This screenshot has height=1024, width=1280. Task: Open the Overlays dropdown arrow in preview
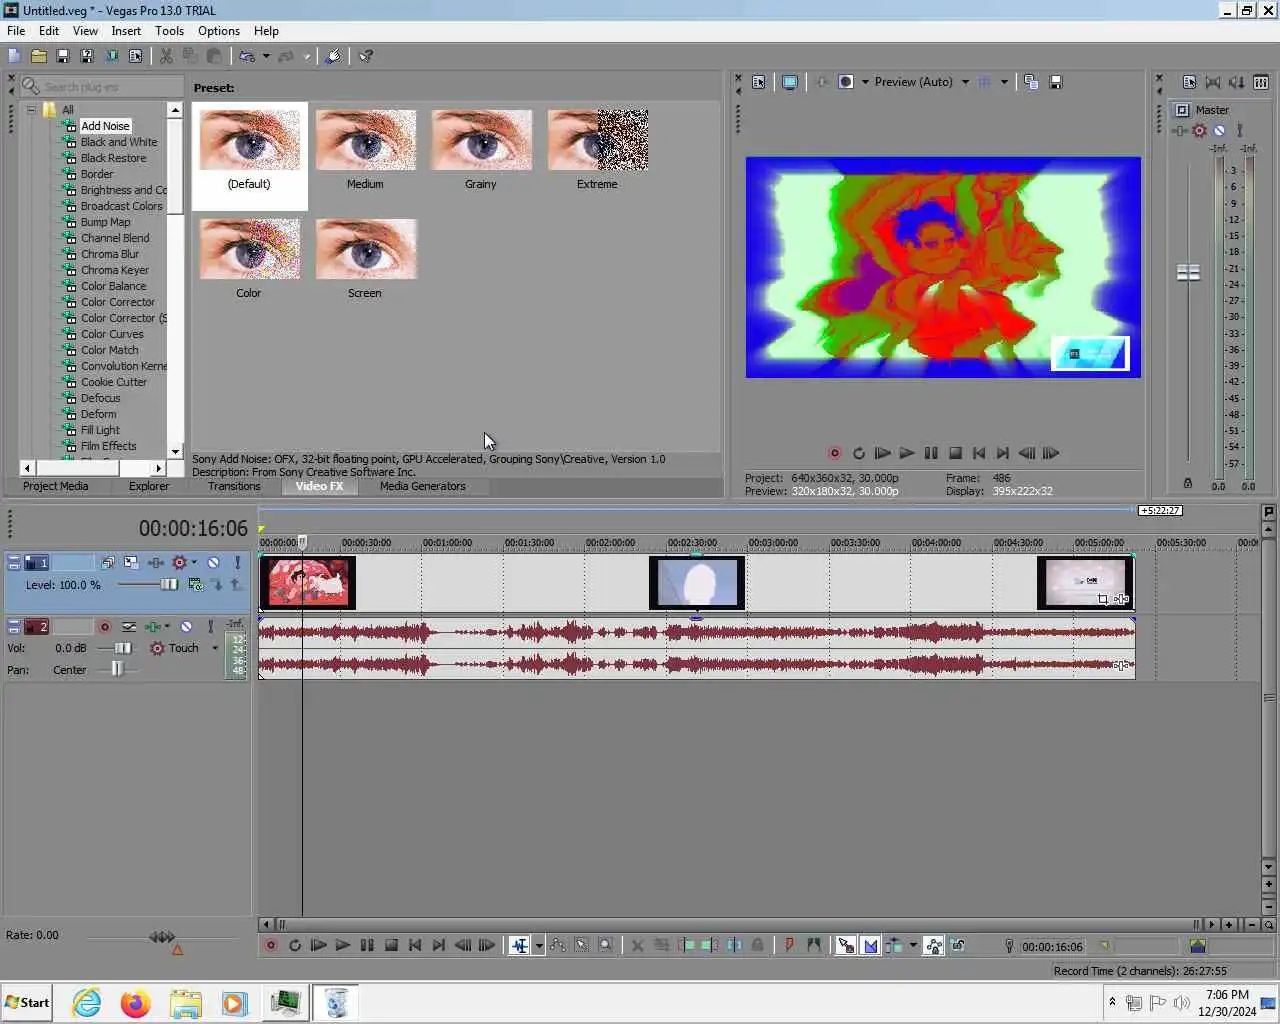pyautogui.click(x=1004, y=82)
